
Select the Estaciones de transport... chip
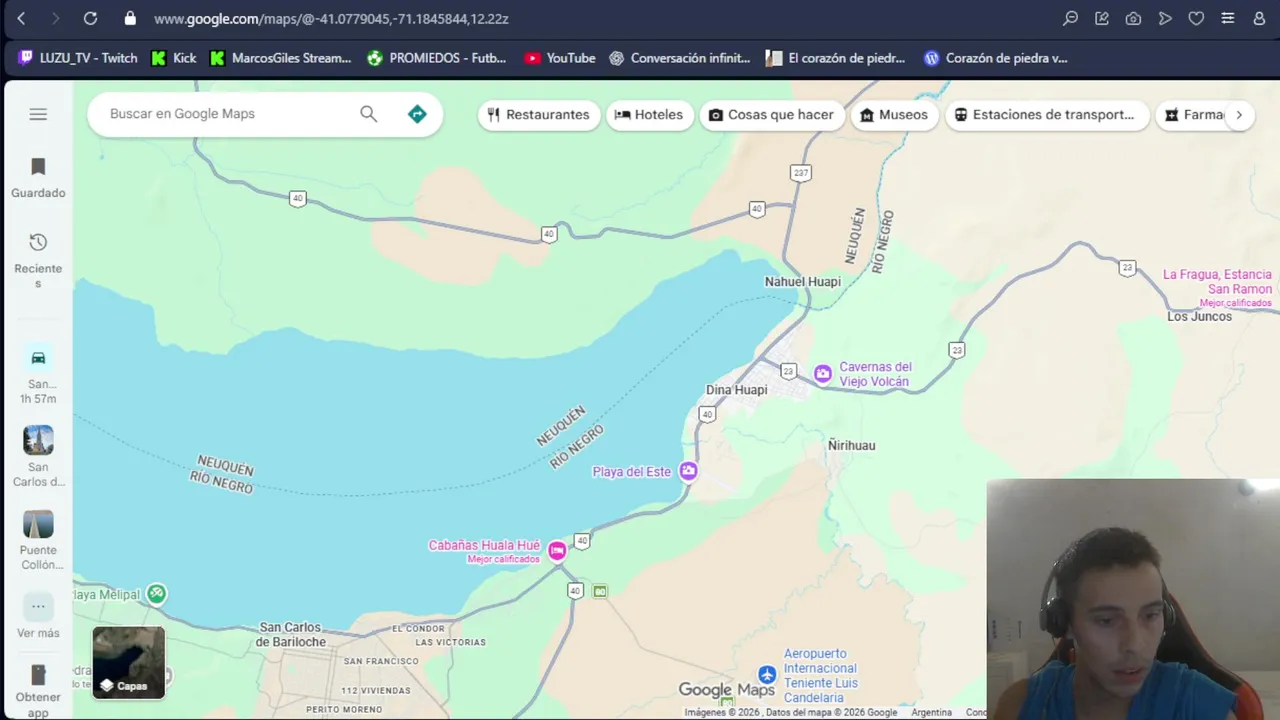[x=1046, y=115]
